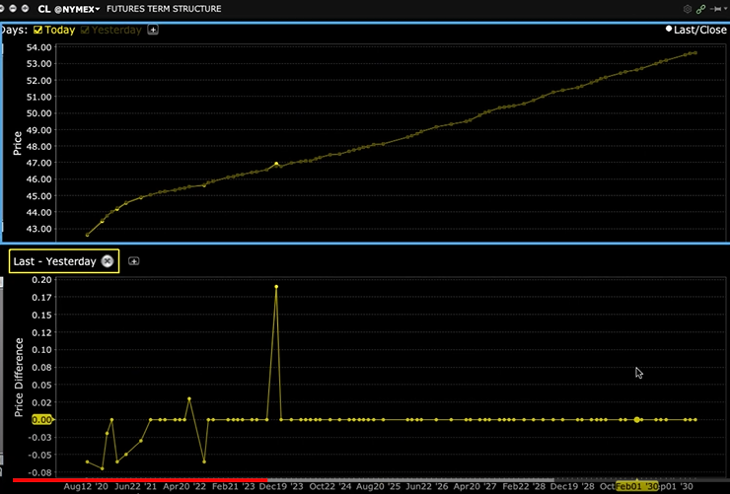Add another day with plus icon
Viewport: 730px width, 494px height.
(153, 30)
